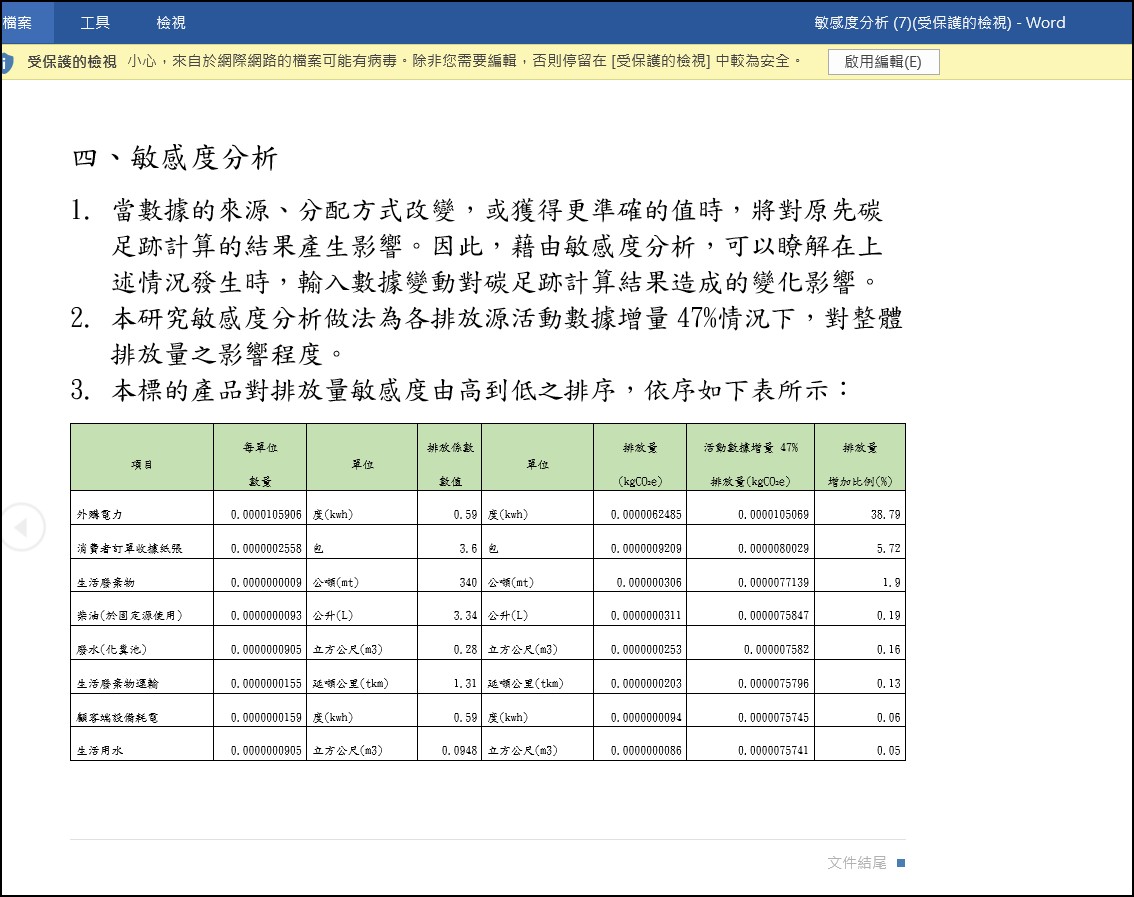Open the 檔案 menu
The image size is (1134, 897).
click(x=18, y=22)
